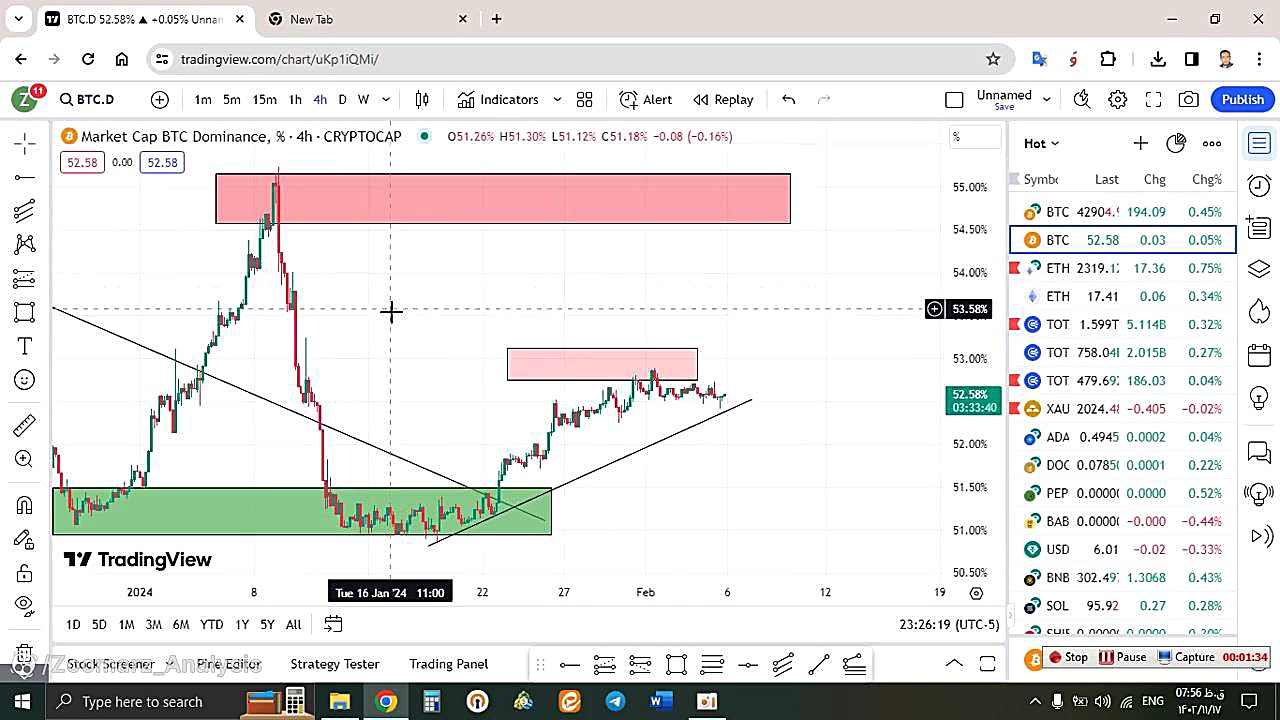Viewport: 1280px width, 720px height.
Task: Toggle magnet mode in left toolbar
Action: pyautogui.click(x=25, y=505)
